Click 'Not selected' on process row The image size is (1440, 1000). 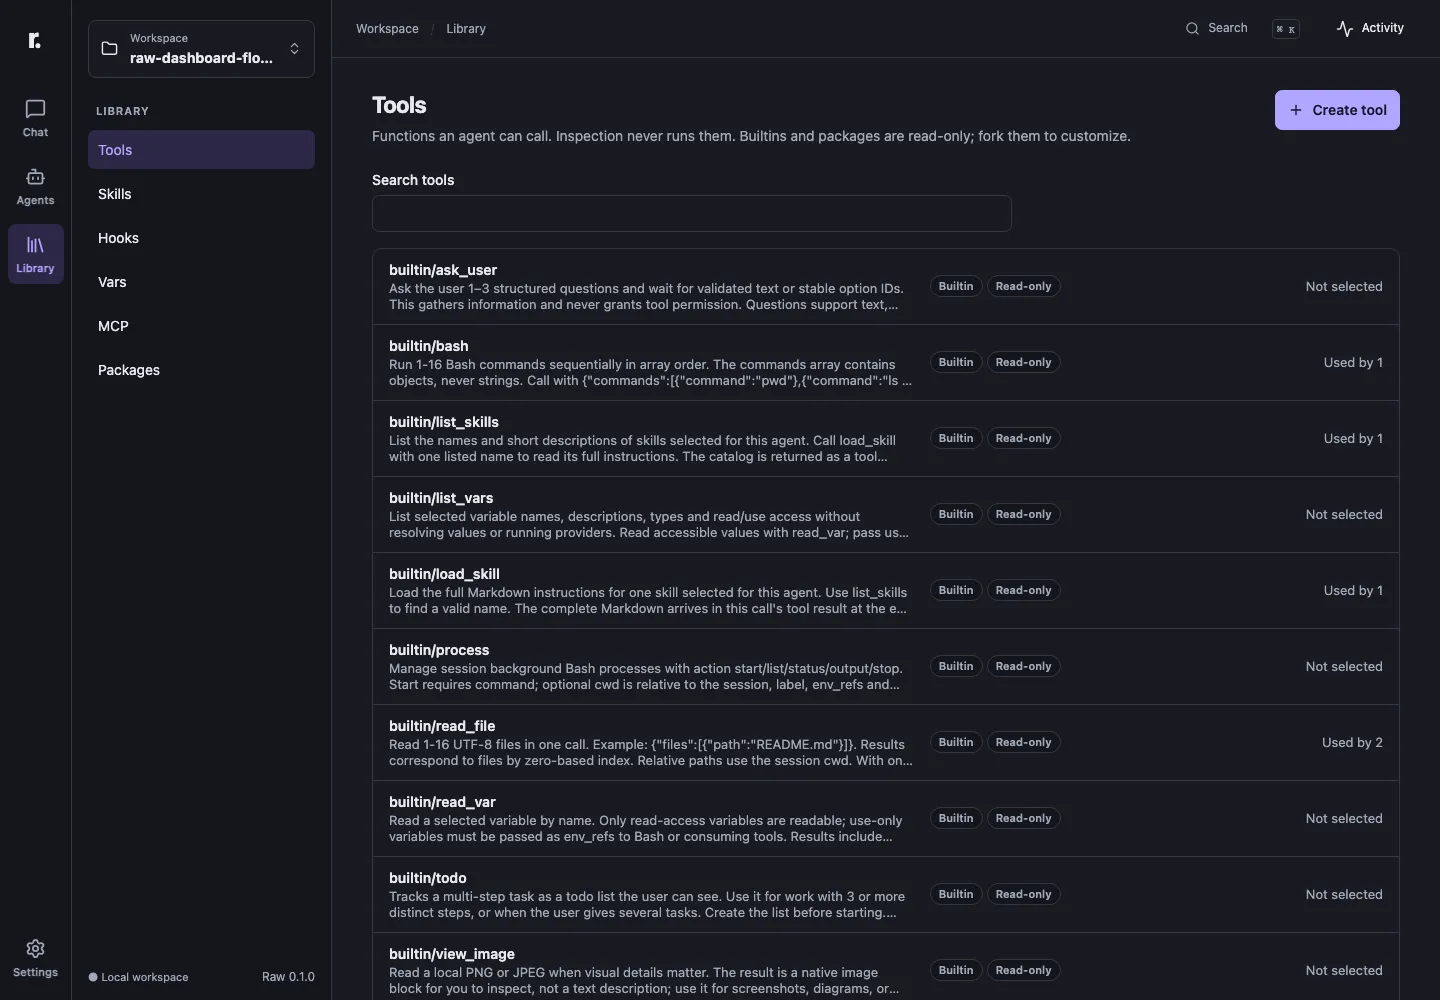1344,666
